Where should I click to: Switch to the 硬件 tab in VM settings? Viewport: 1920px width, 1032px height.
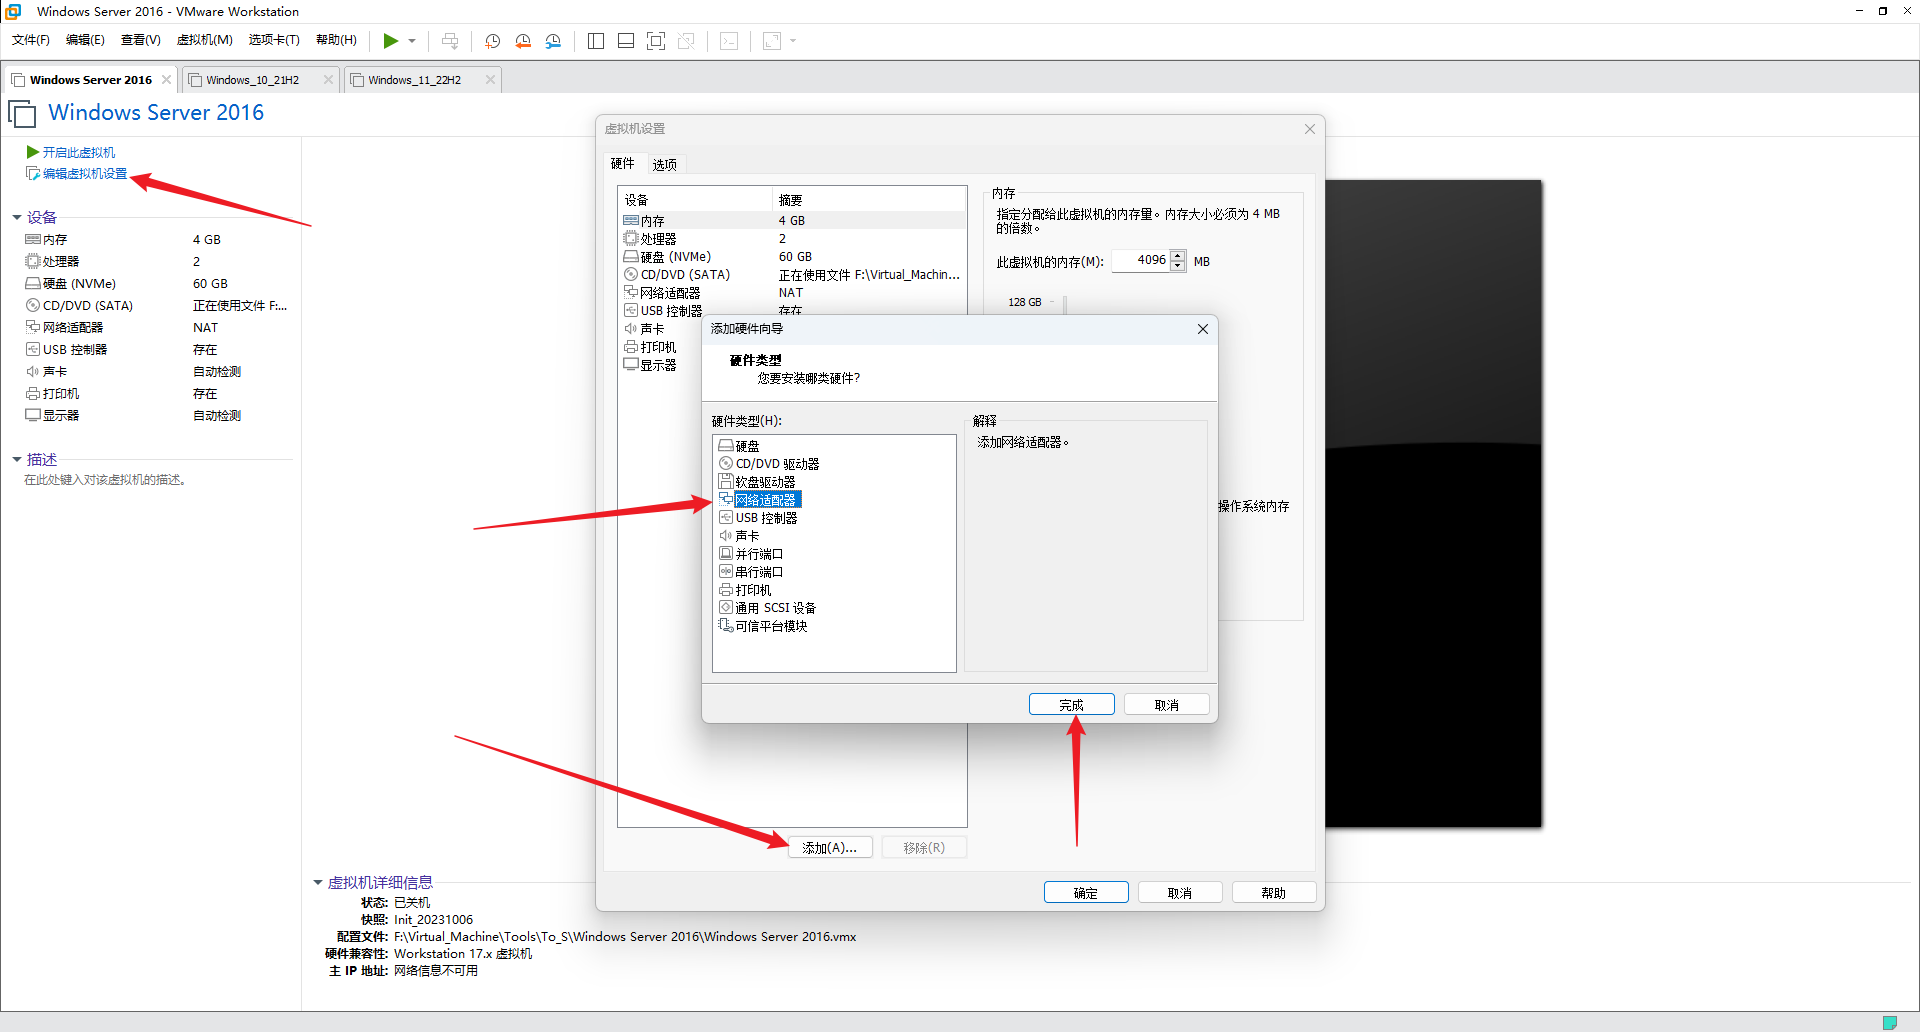coord(622,164)
